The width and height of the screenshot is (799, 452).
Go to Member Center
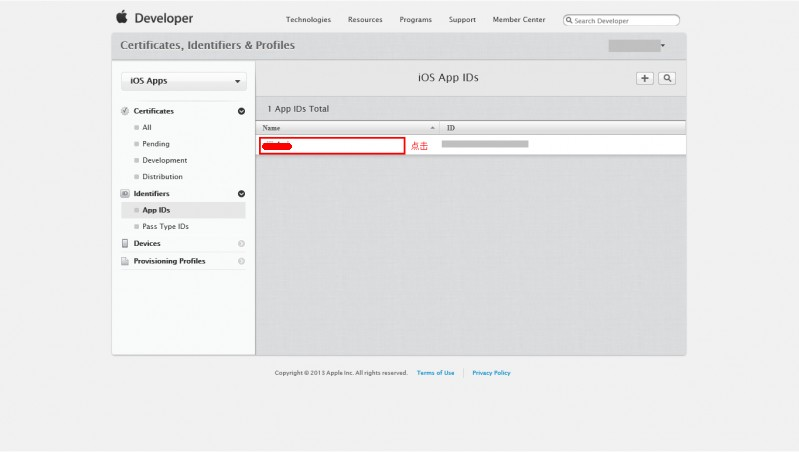coord(519,19)
